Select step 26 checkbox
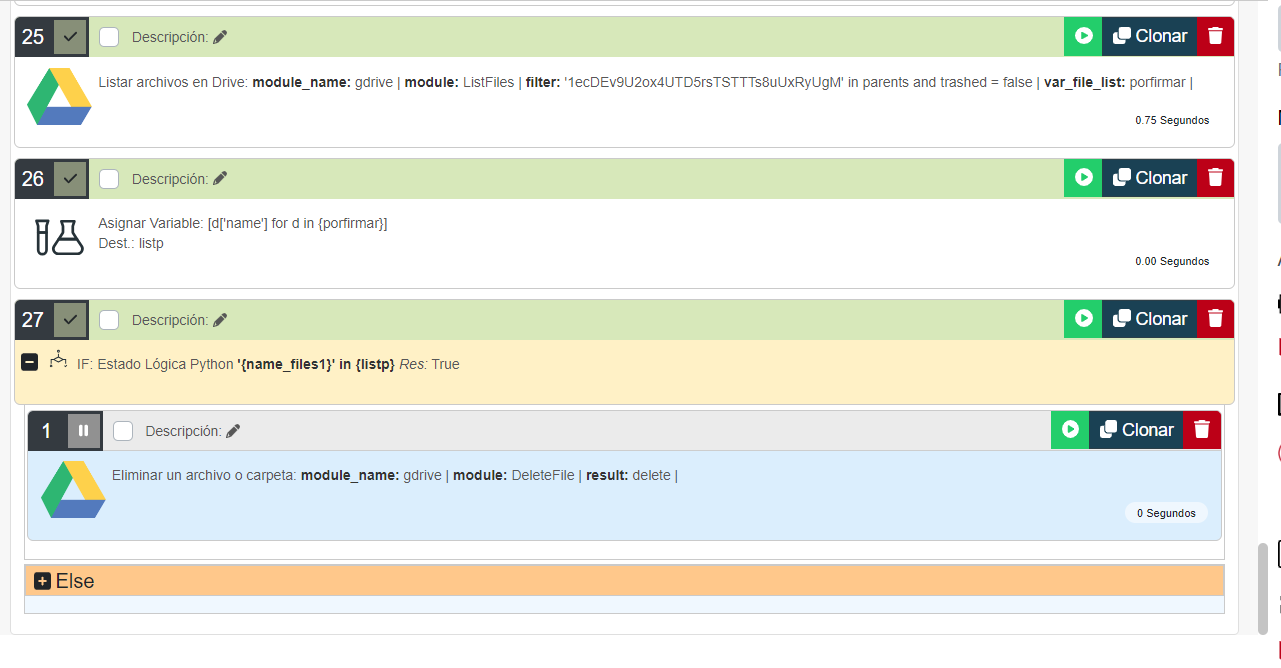 click(109, 179)
